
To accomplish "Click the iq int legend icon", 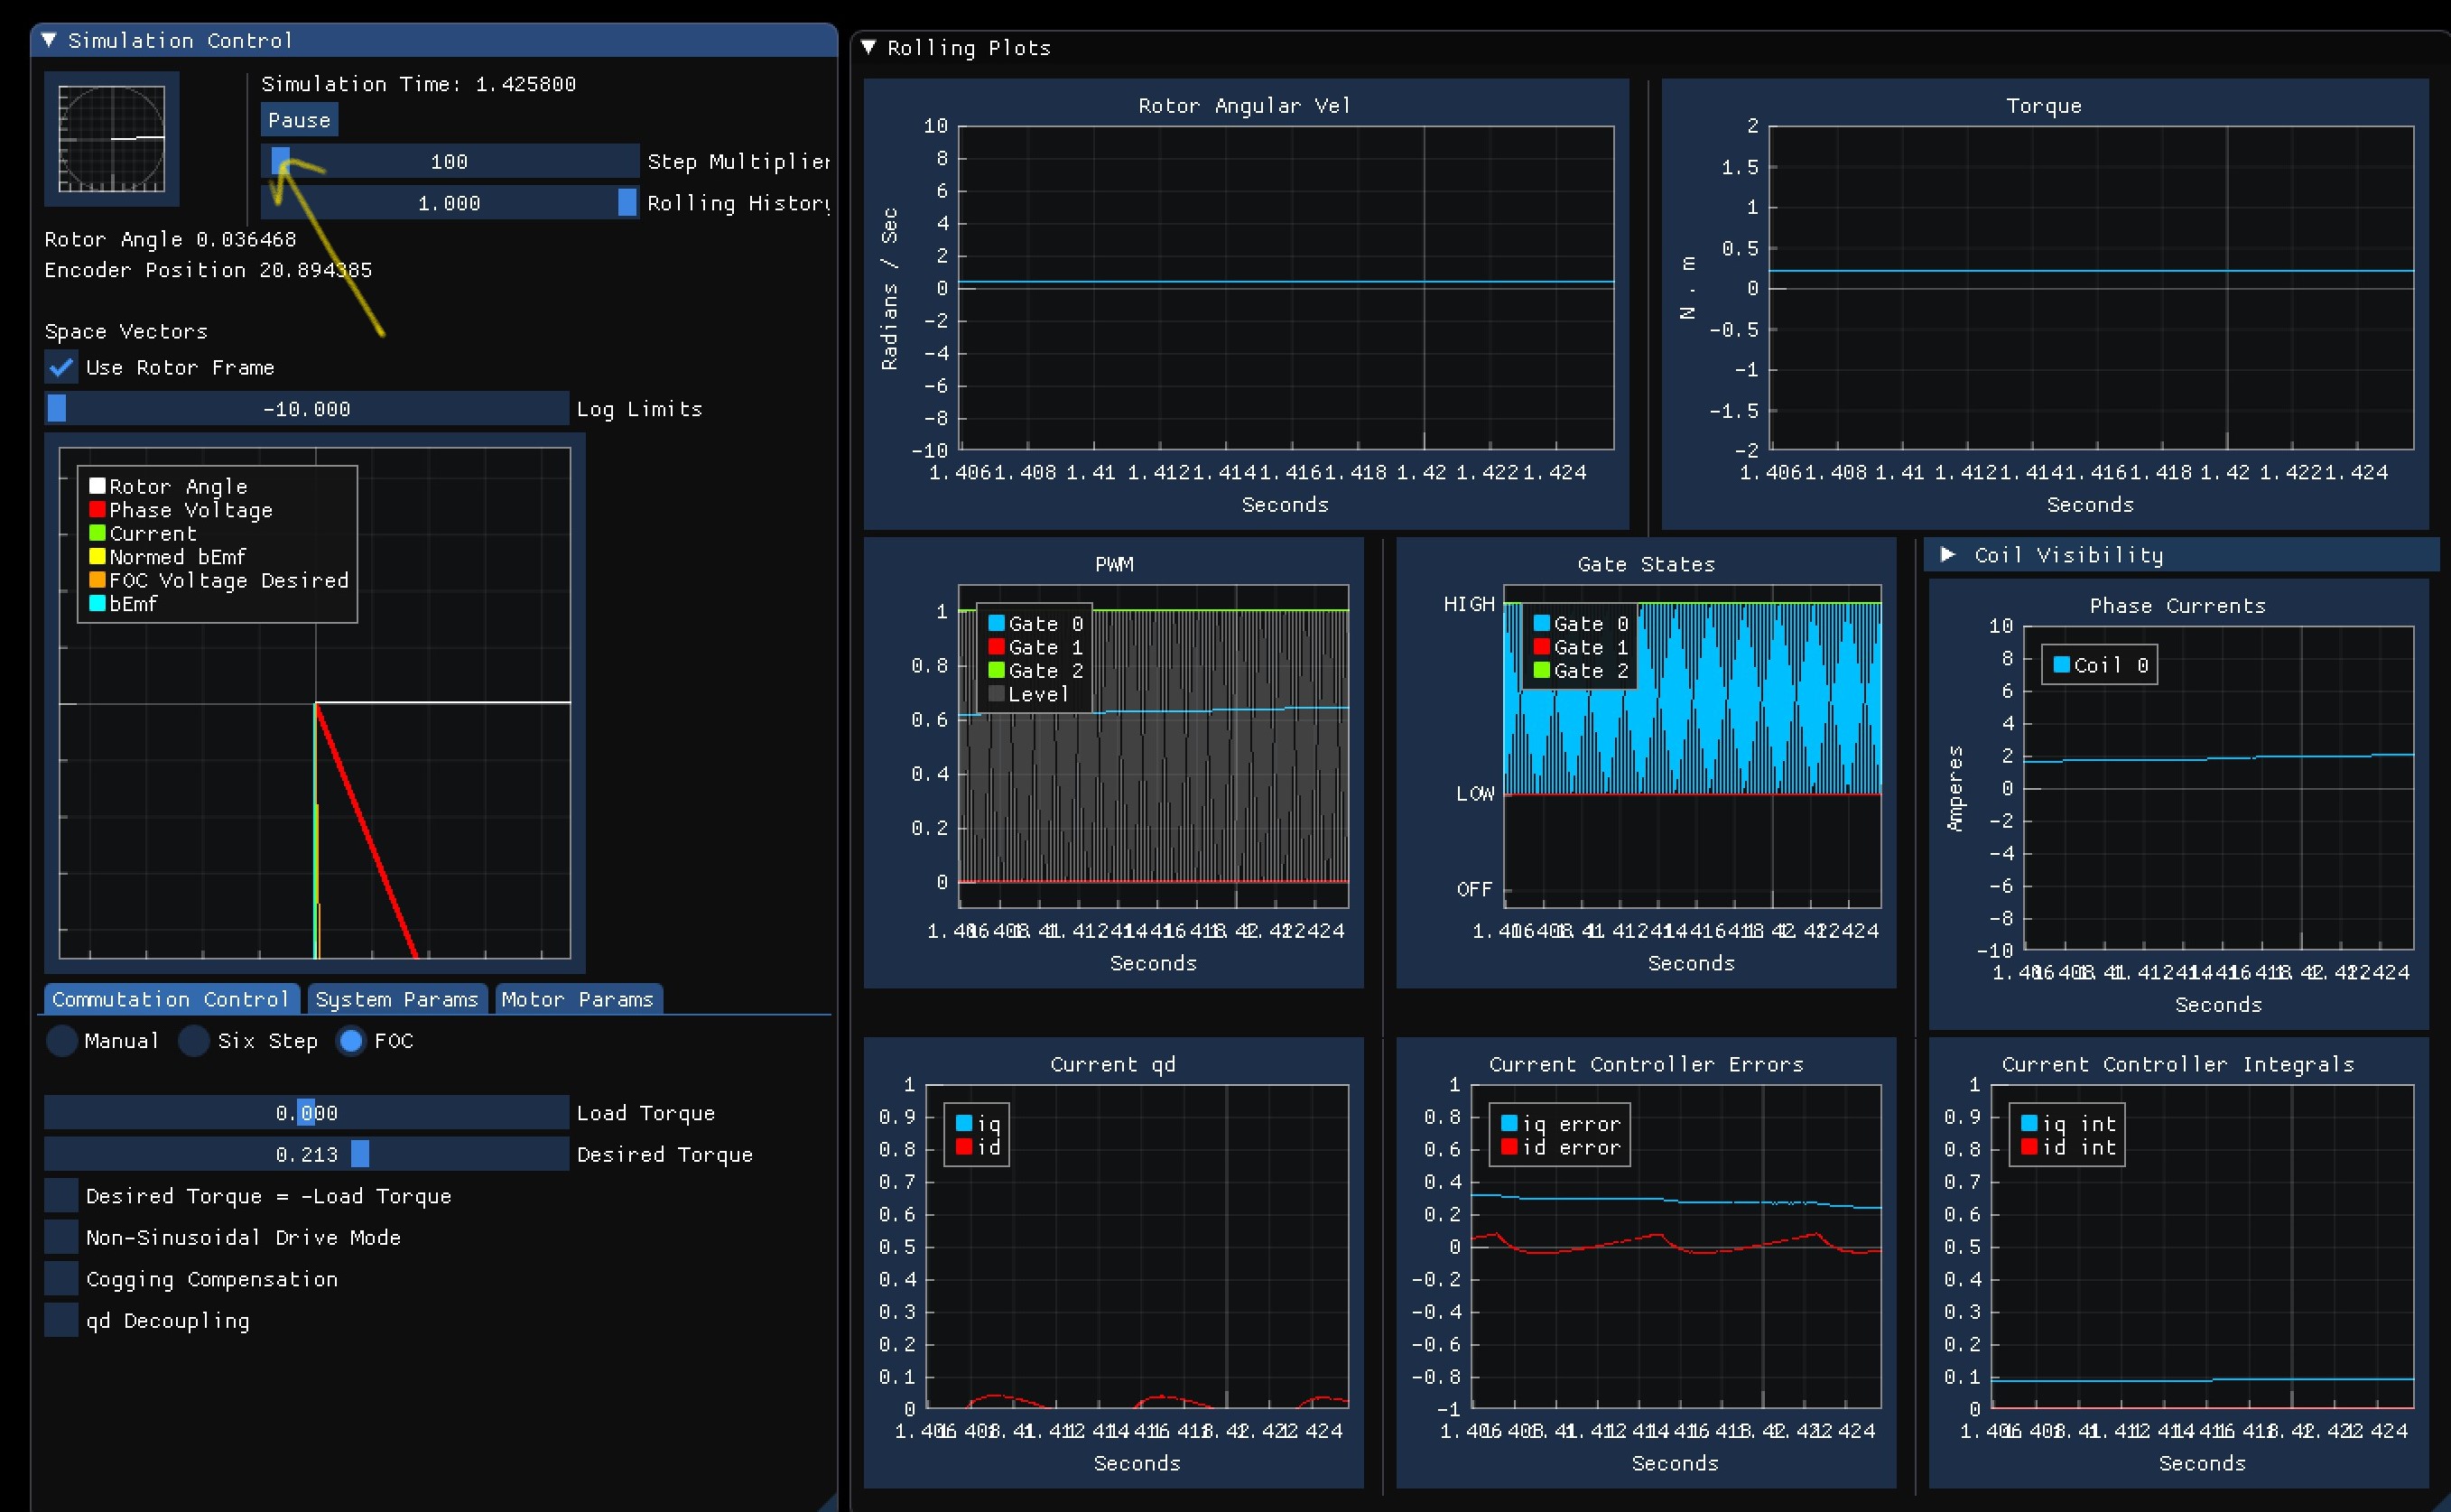I will pos(2029,1123).
